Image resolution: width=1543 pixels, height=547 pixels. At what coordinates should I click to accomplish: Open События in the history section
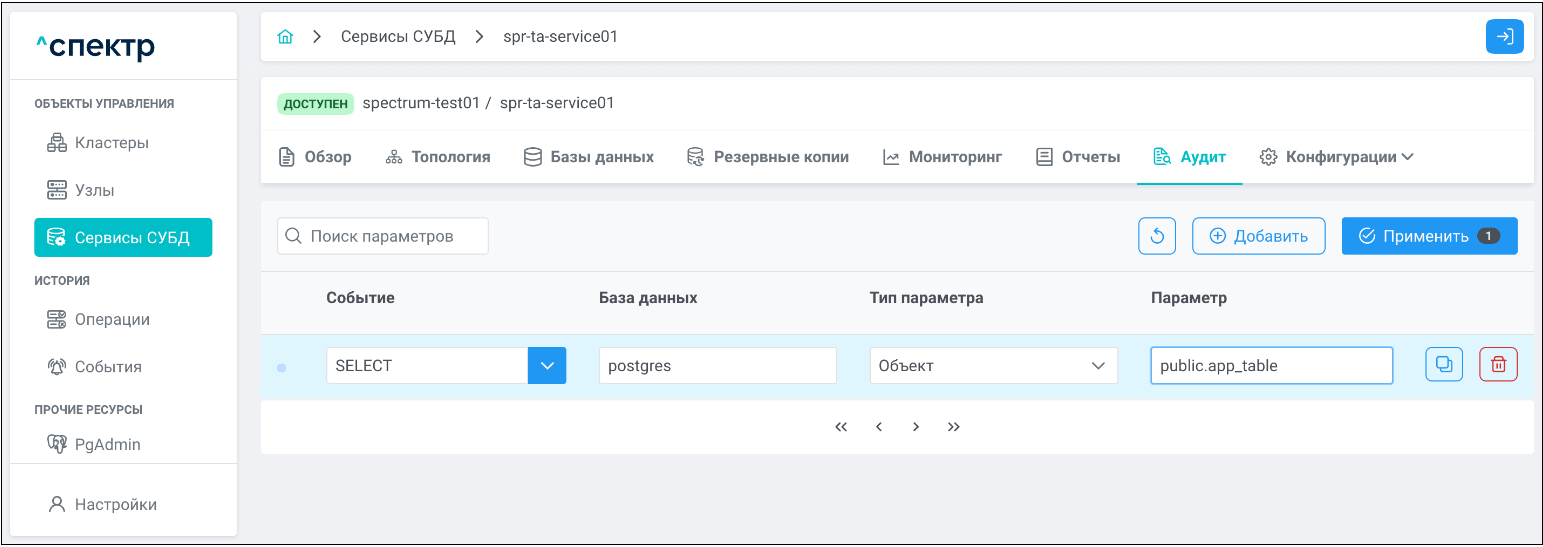[x=107, y=367]
